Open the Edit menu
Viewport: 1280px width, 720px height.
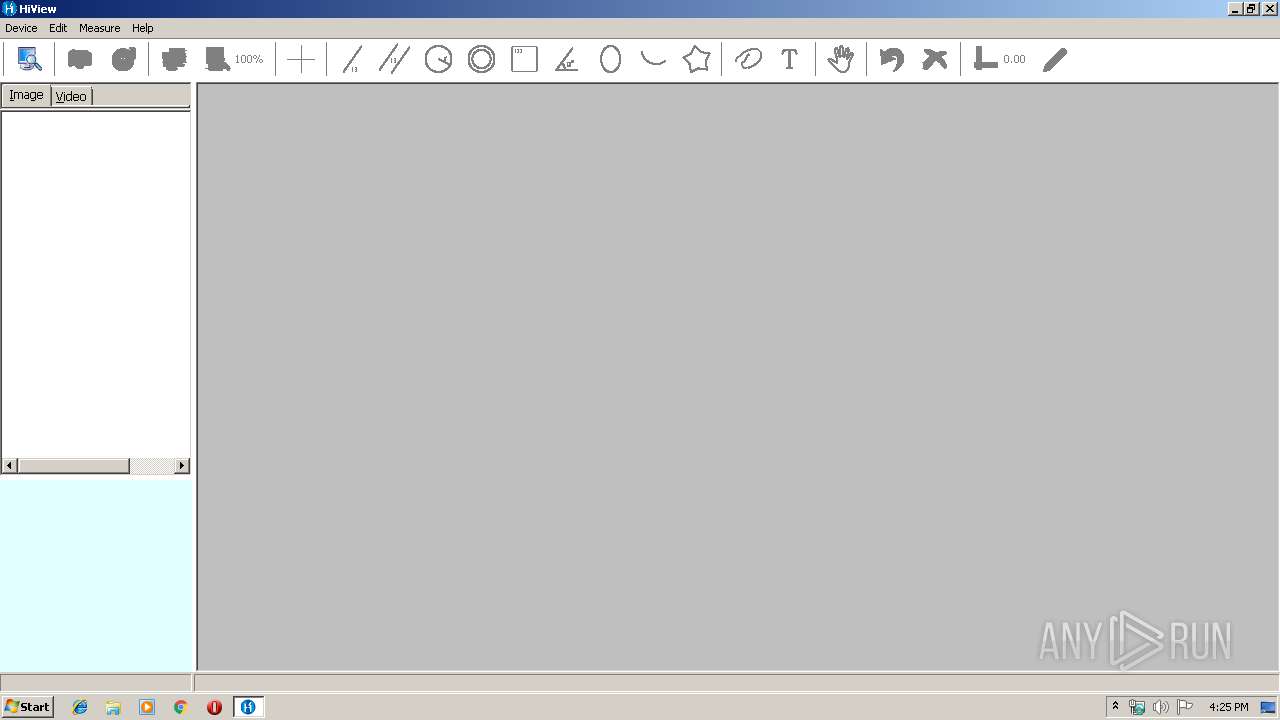[58, 28]
